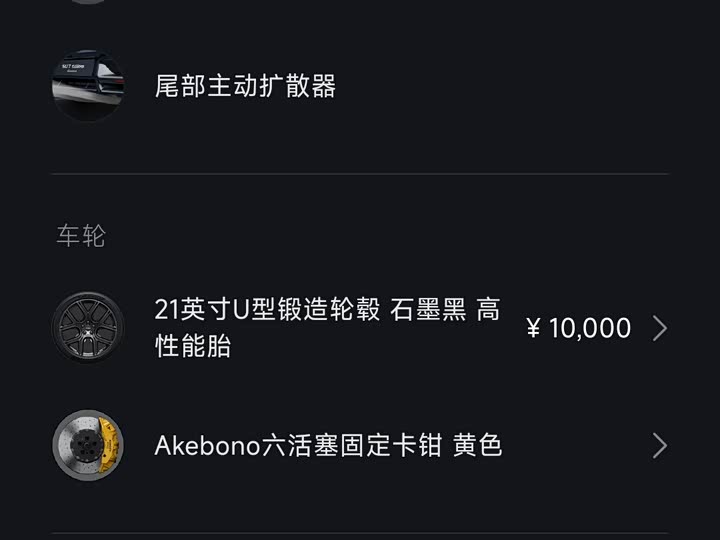720x540 pixels.
Task: Select the 21英寸U型锻造轮毂 wheel label
Action: pyautogui.click(x=267, y=310)
